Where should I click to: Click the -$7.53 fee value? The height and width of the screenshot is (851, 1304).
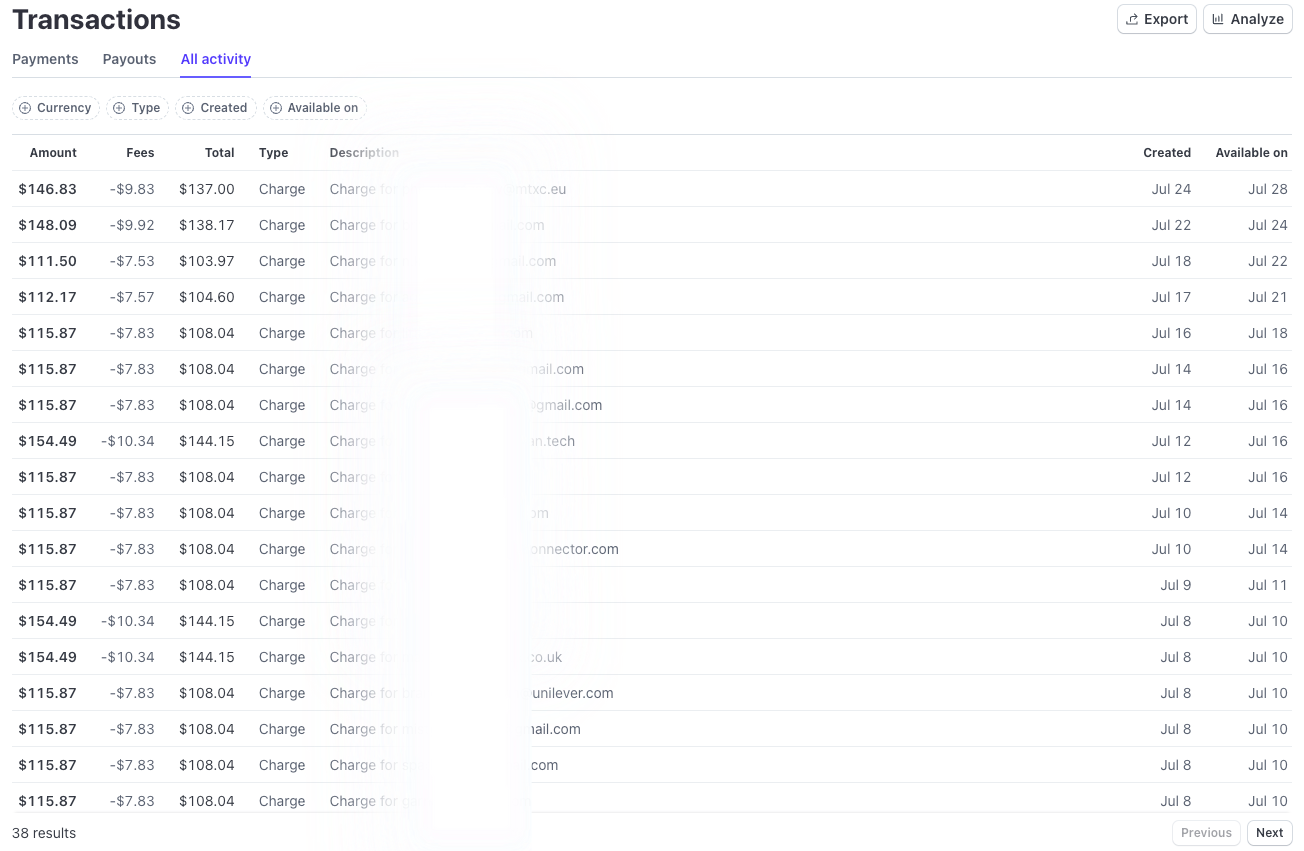132,261
